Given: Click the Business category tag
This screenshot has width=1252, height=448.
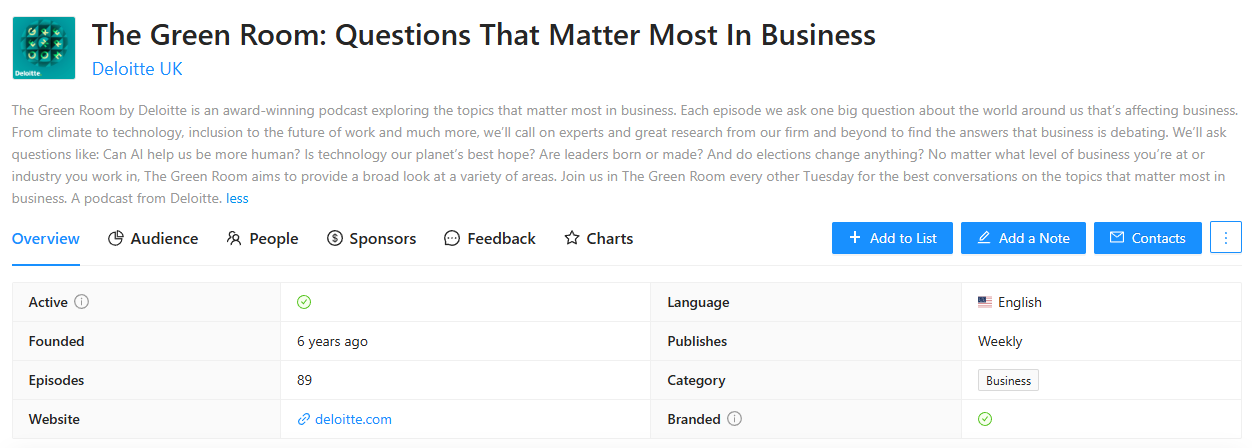Looking at the screenshot, I should coord(1008,380).
